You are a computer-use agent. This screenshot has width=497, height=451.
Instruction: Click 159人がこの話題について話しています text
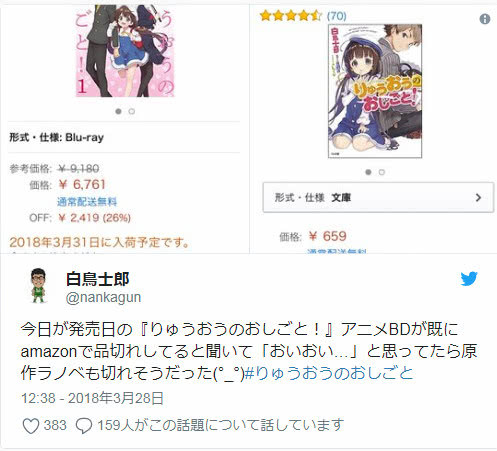(x=220, y=425)
